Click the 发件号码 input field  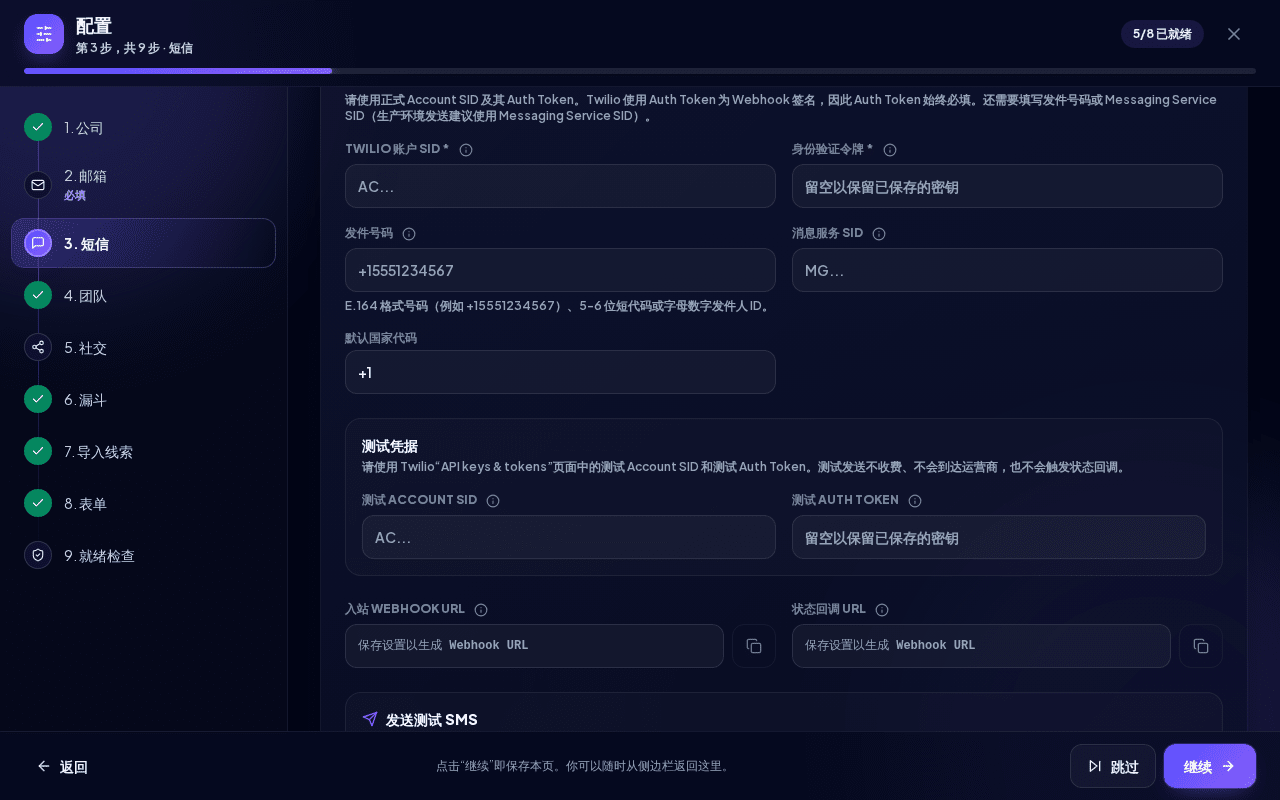pos(560,270)
